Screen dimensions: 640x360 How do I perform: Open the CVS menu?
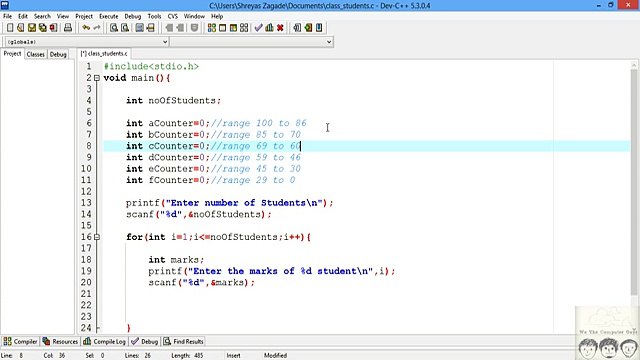point(173,16)
